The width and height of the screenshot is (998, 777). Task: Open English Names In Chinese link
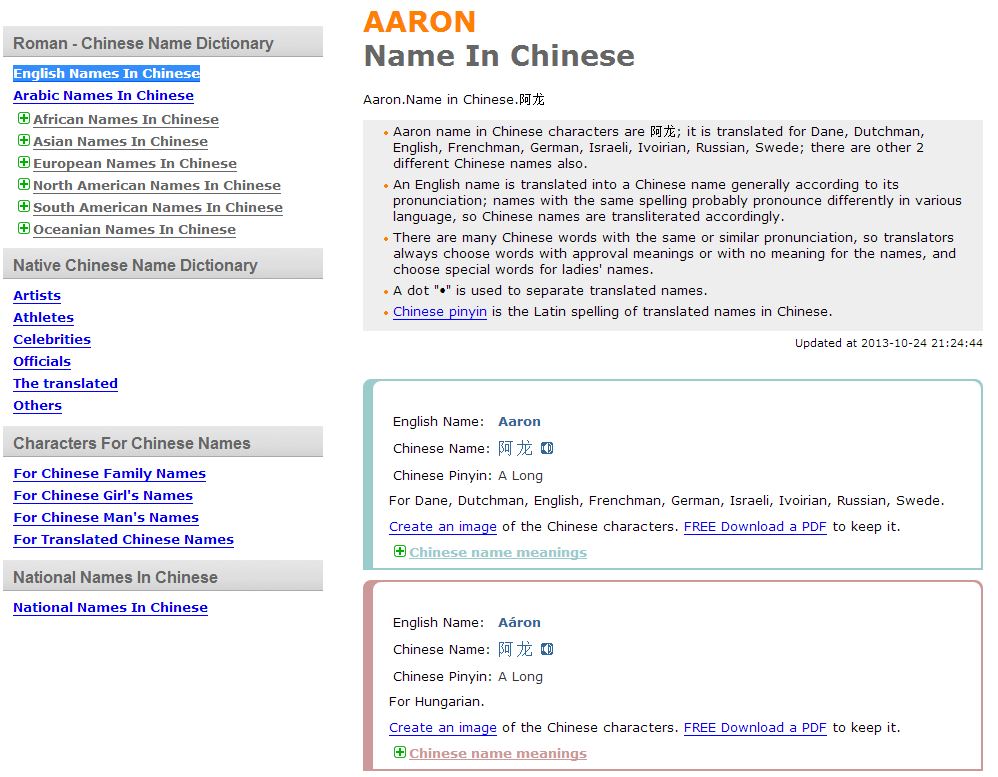click(x=106, y=73)
